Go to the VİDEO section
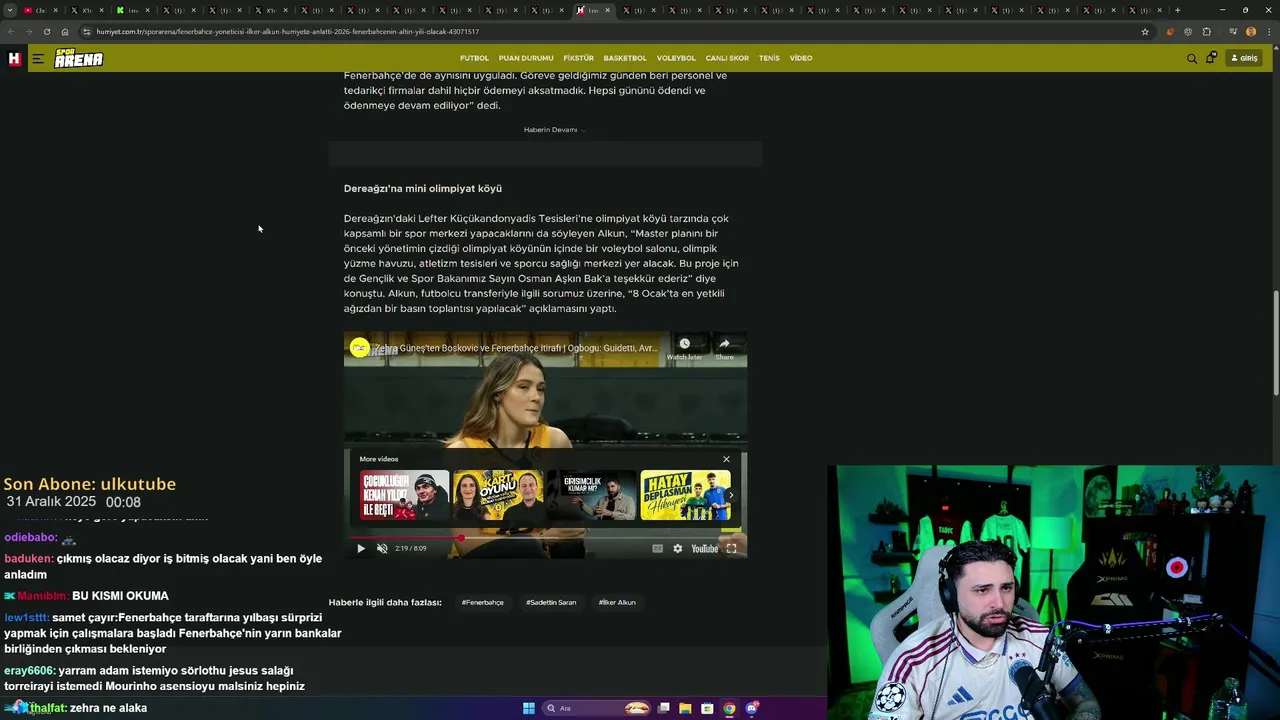Screen dimensions: 1280x720 801,58
